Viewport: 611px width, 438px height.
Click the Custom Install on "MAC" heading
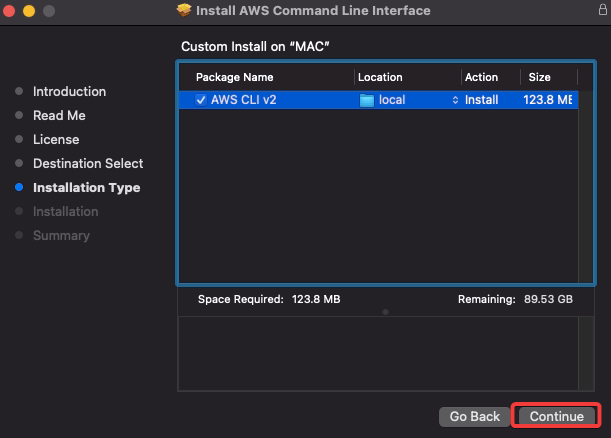tap(255, 47)
